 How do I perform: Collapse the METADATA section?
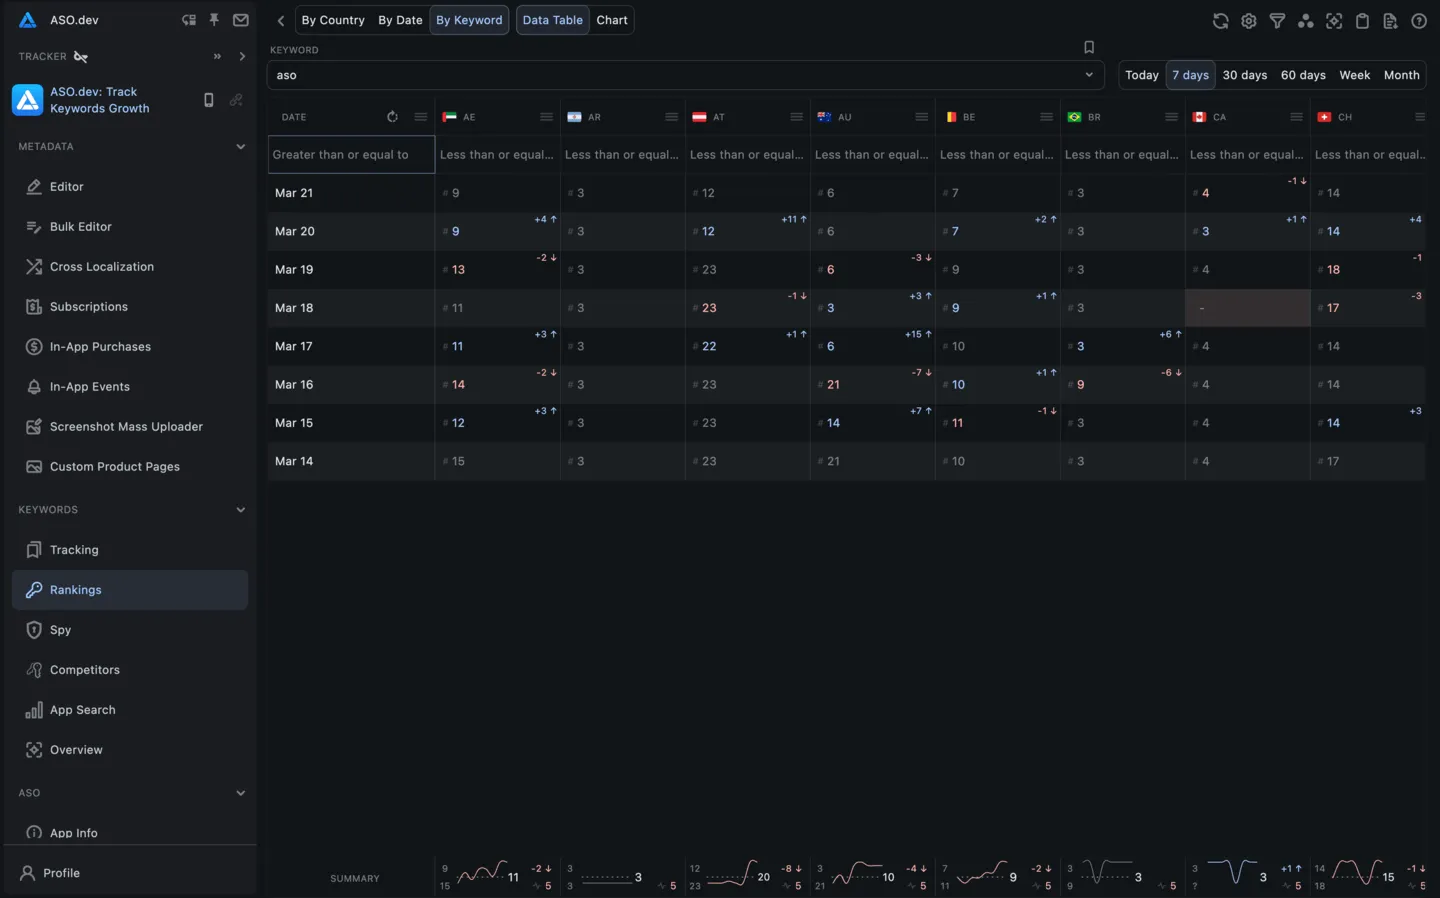coord(240,146)
